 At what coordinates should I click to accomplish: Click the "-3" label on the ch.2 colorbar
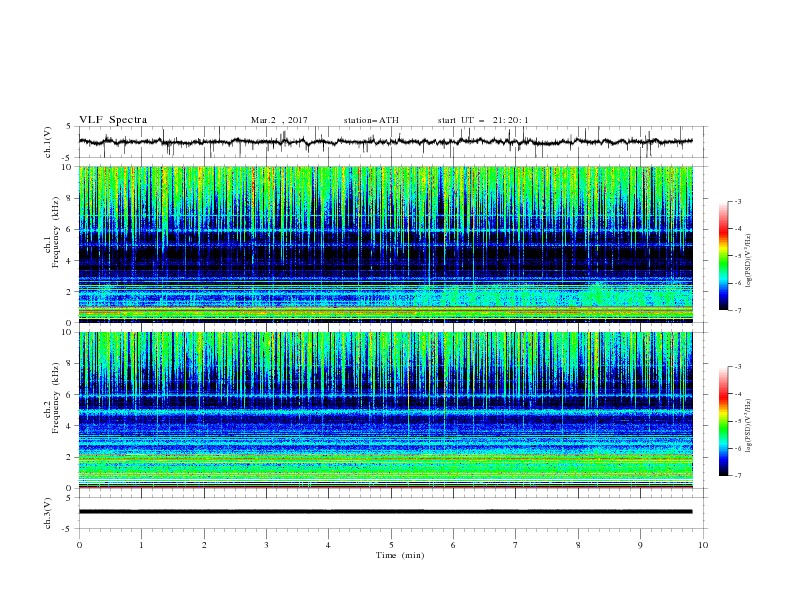[737, 367]
